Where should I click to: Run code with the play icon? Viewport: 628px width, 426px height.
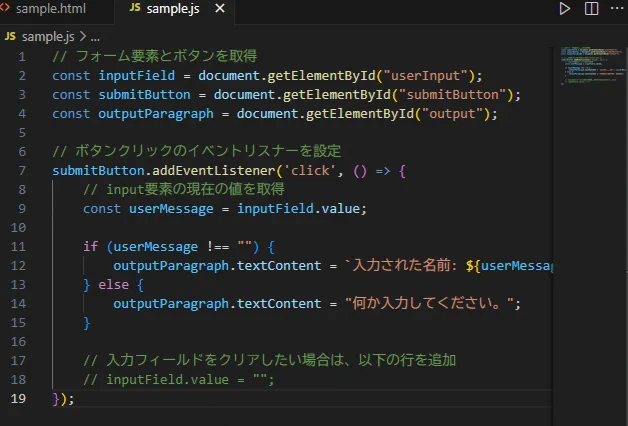click(564, 8)
